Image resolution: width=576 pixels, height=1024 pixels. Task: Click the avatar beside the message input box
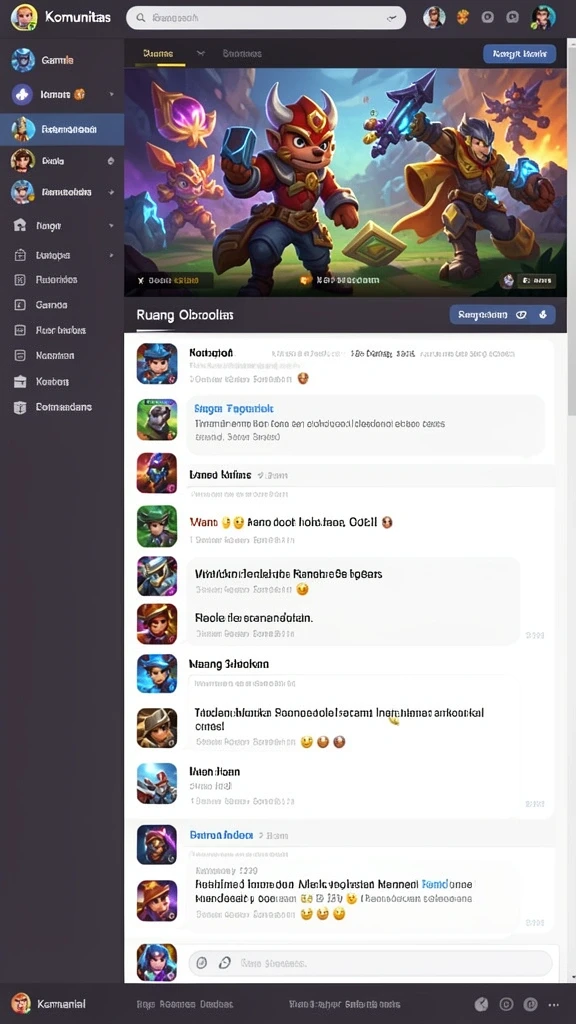[157, 963]
